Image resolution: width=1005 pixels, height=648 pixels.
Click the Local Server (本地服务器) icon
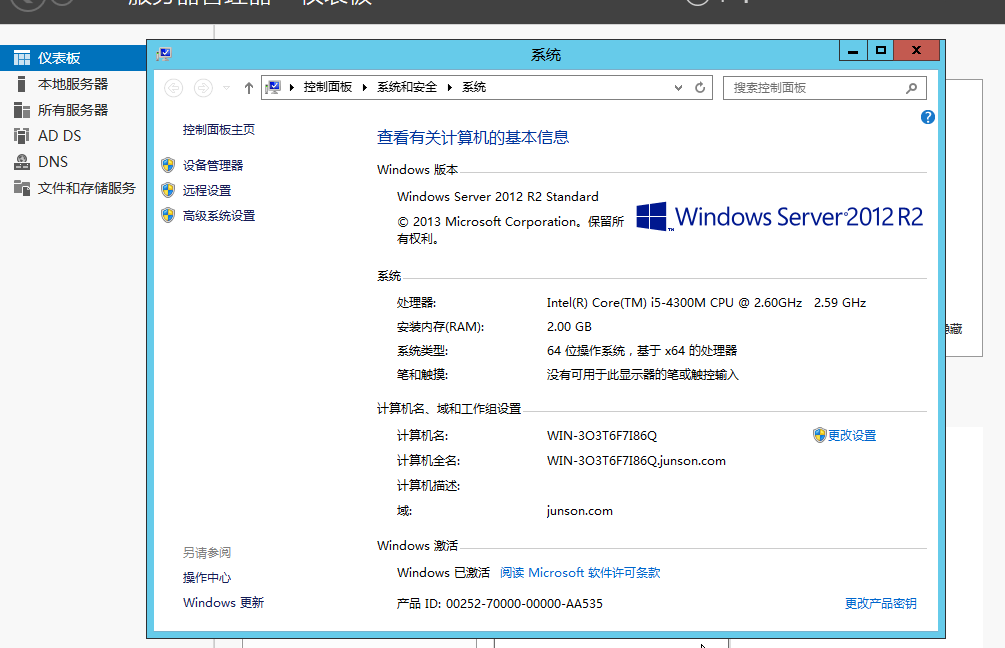22,84
